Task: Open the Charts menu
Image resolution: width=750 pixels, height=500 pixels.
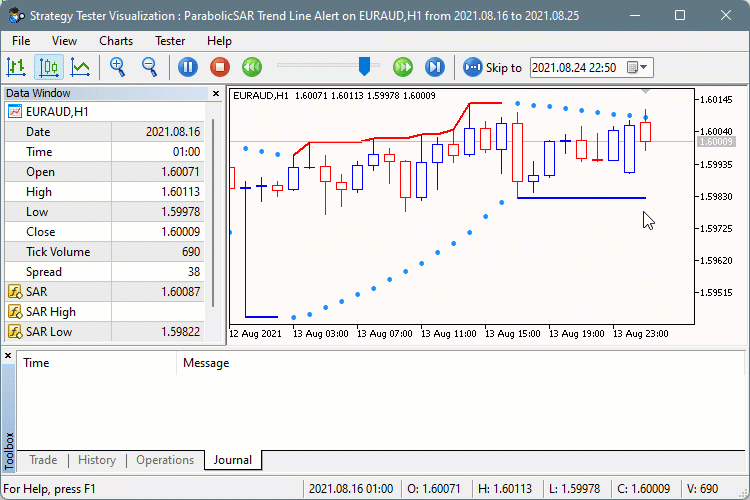Action: pos(116,41)
